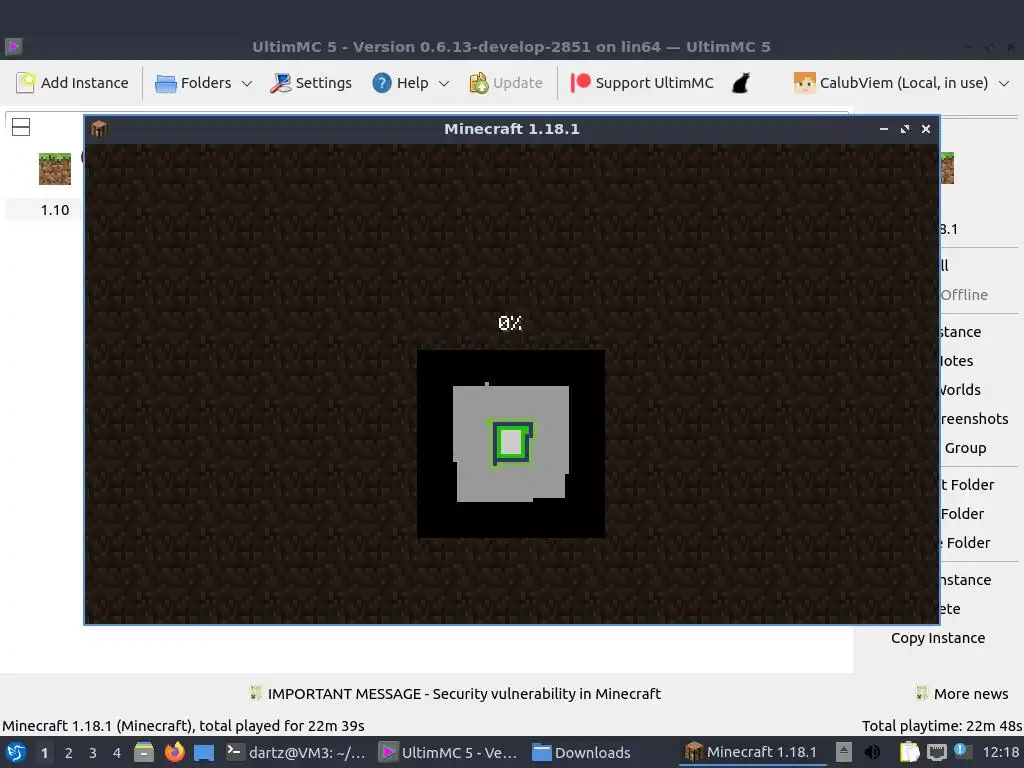The image size is (1024, 768).
Task: Switch to UltimMC 5 taskbar entry
Action: [449, 752]
